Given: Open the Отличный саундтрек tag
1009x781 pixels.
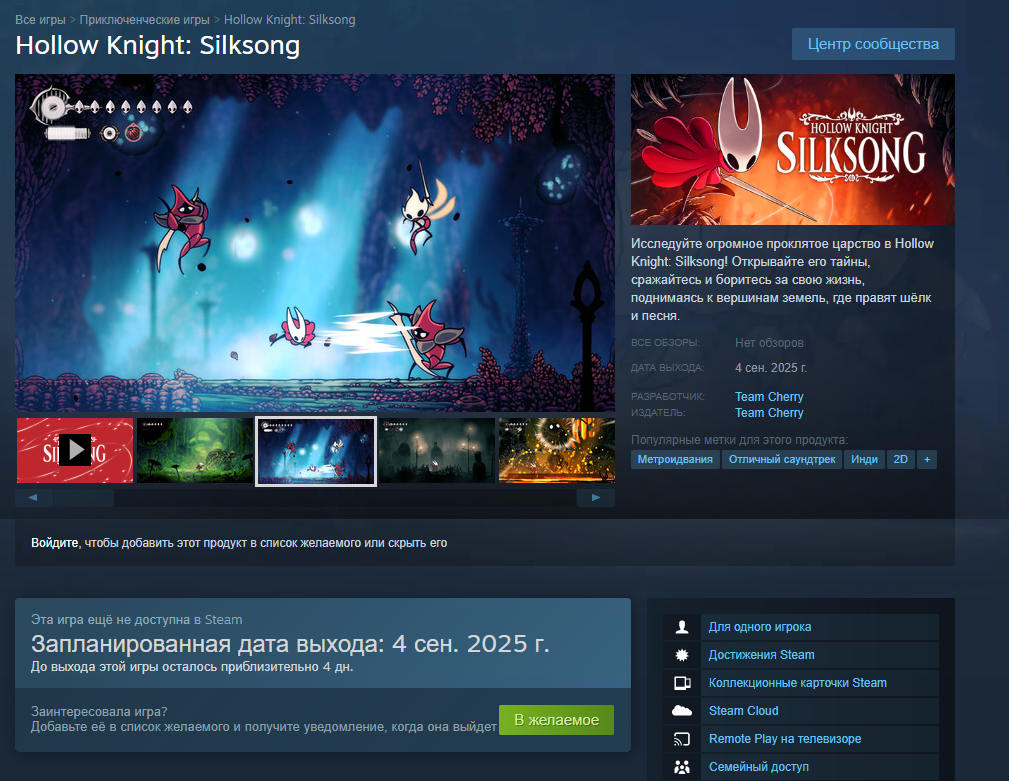Looking at the screenshot, I should pyautogui.click(x=782, y=459).
